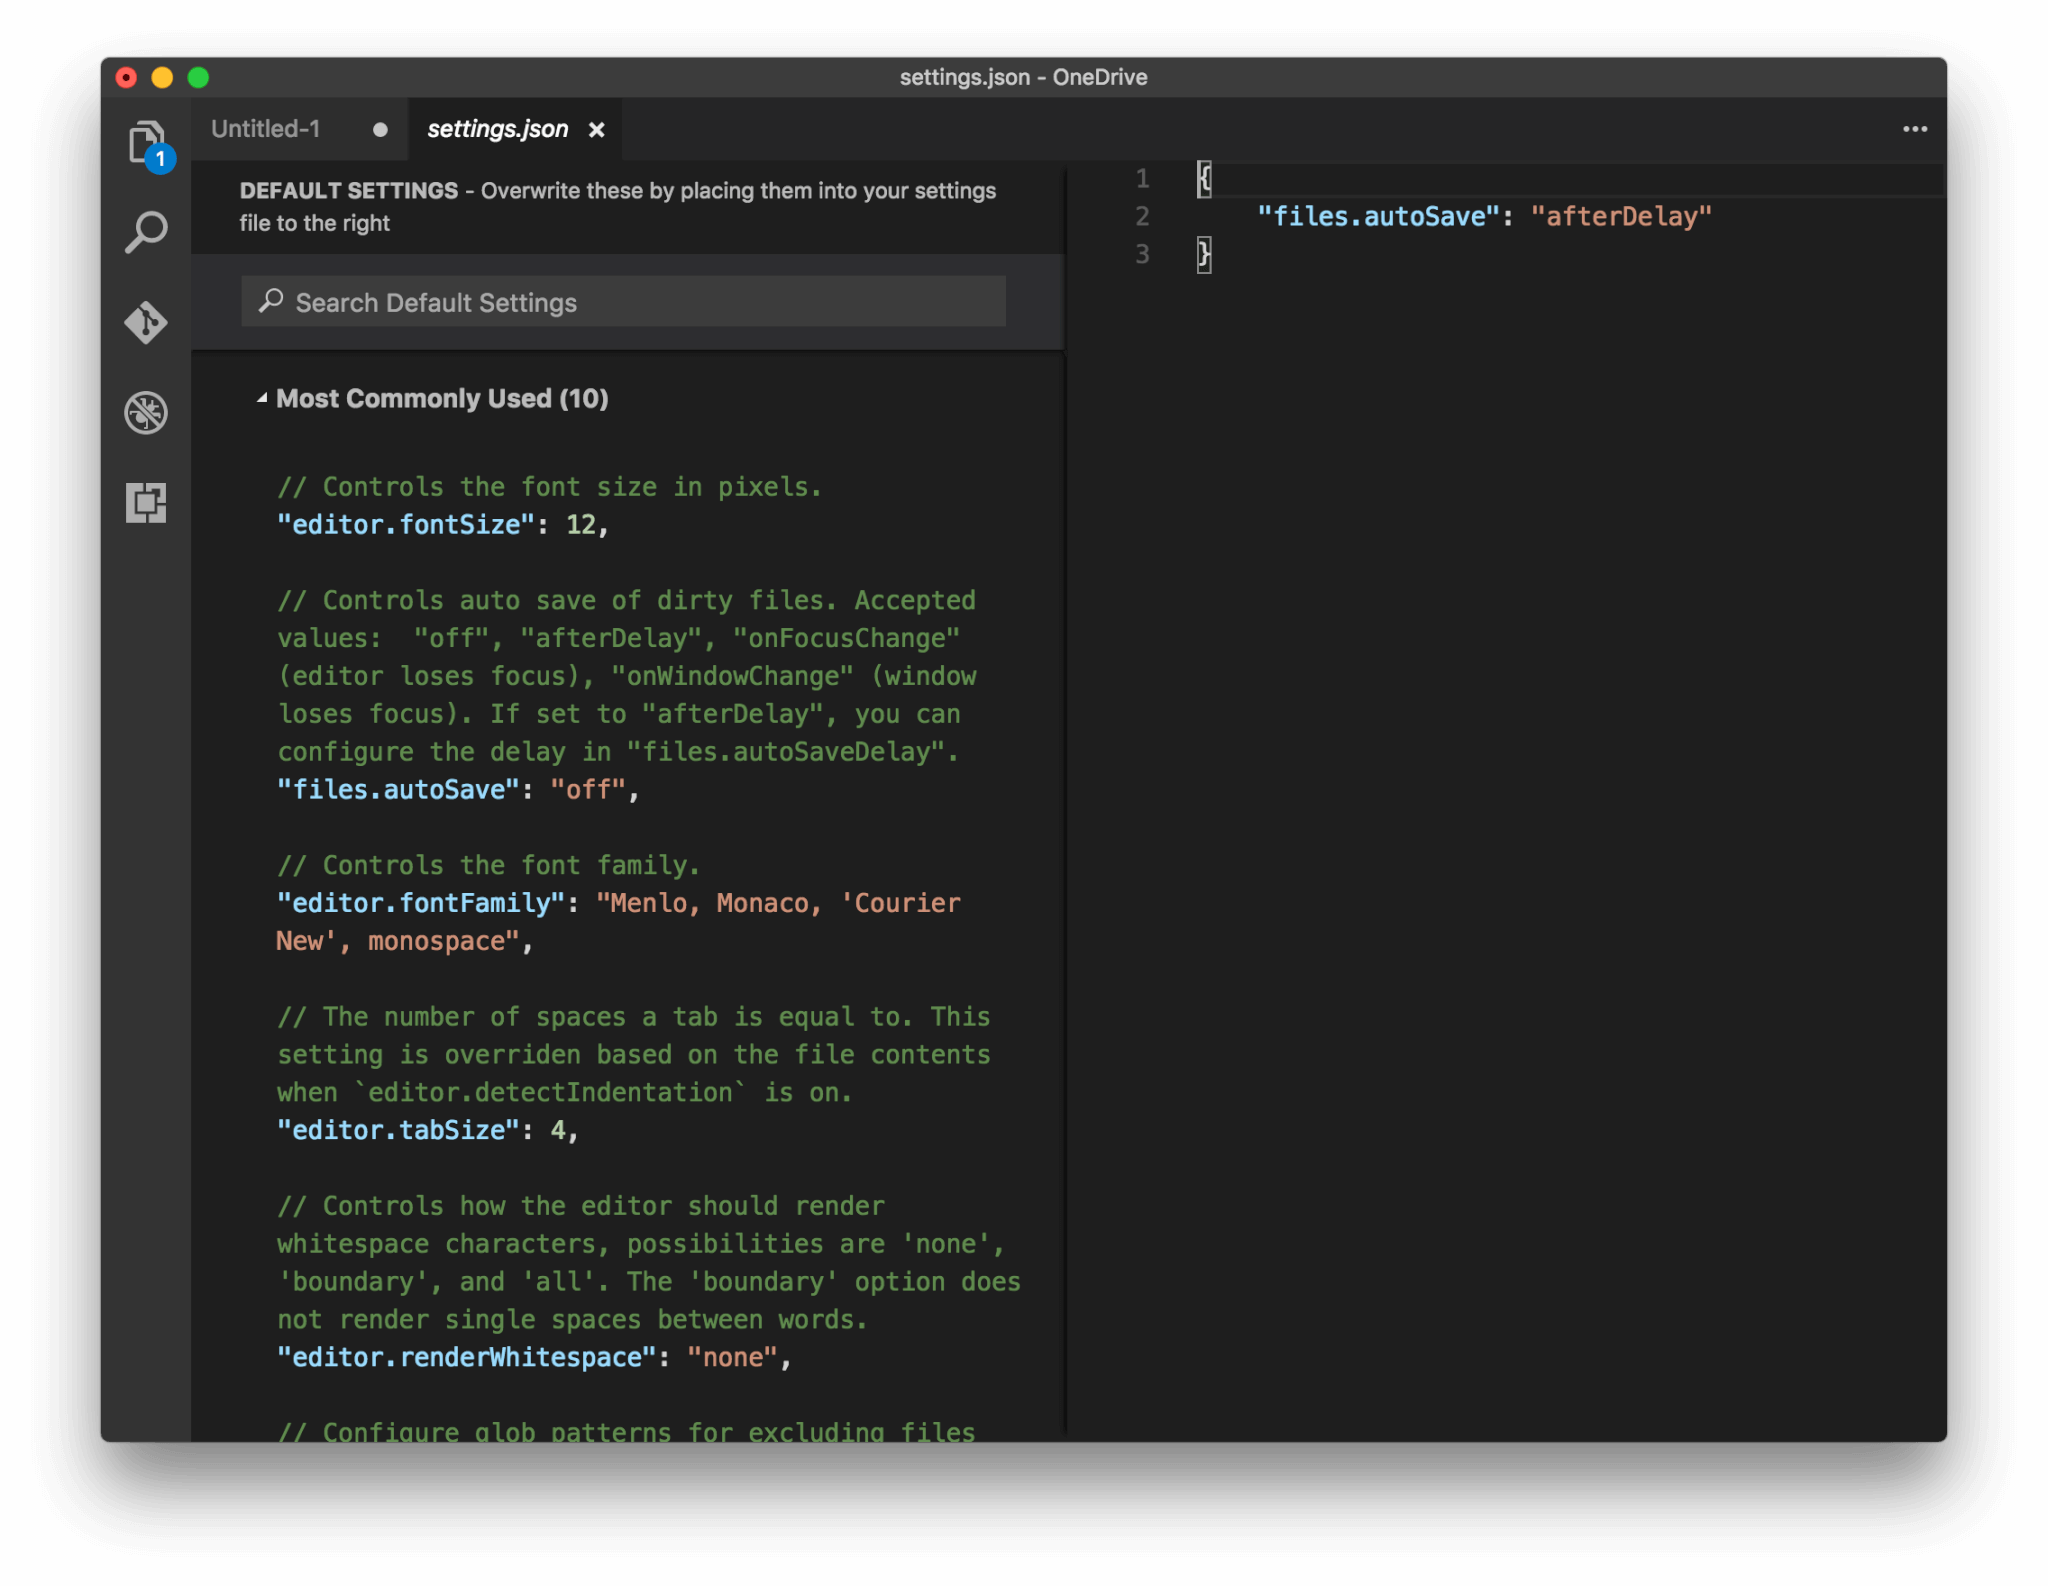The height and width of the screenshot is (1586, 2048).
Task: Focus the Search Default Settings field
Action: (x=623, y=302)
